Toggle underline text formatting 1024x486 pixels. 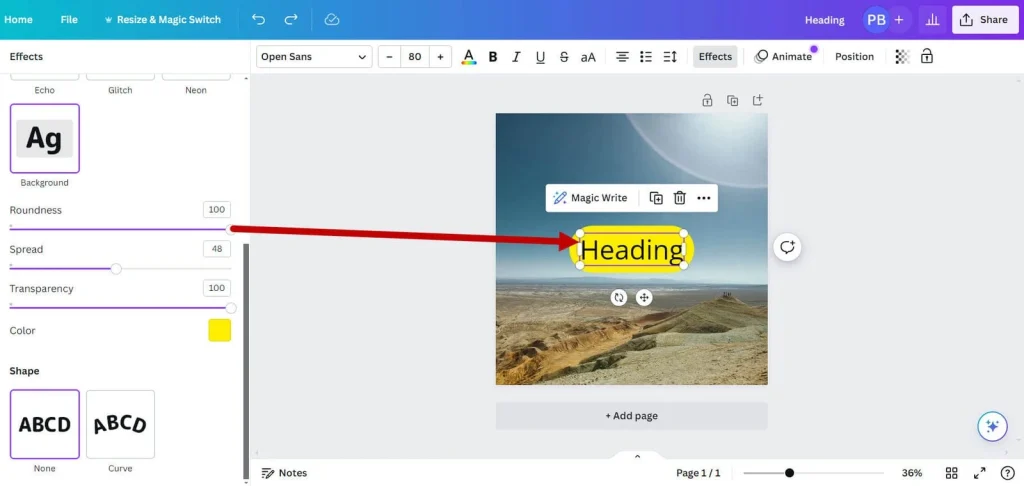pyautogui.click(x=540, y=57)
